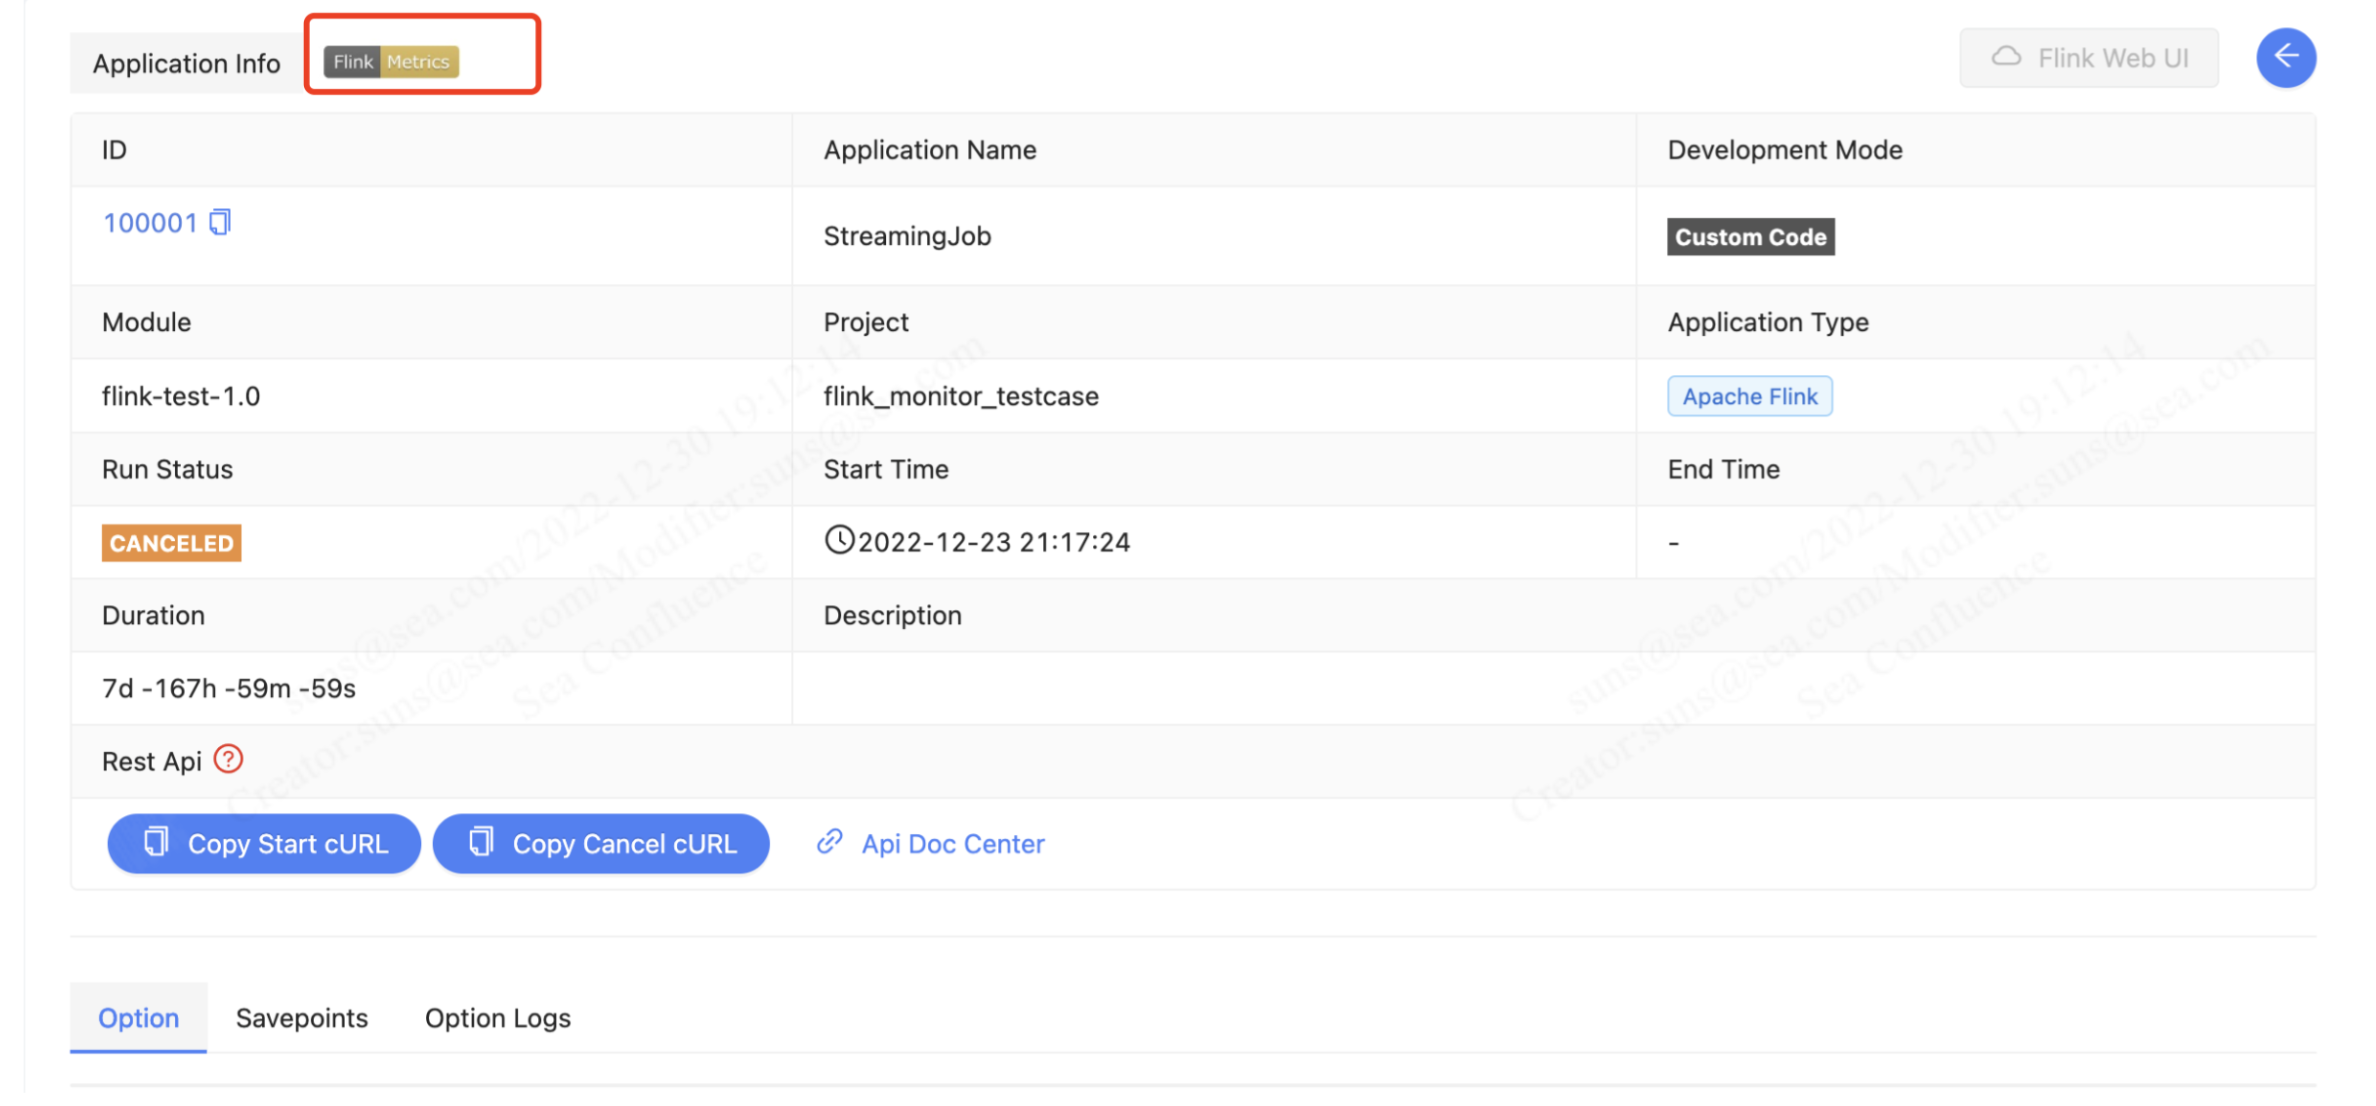Click the application ID 100001 link
2376x1106 pixels.
150,222
